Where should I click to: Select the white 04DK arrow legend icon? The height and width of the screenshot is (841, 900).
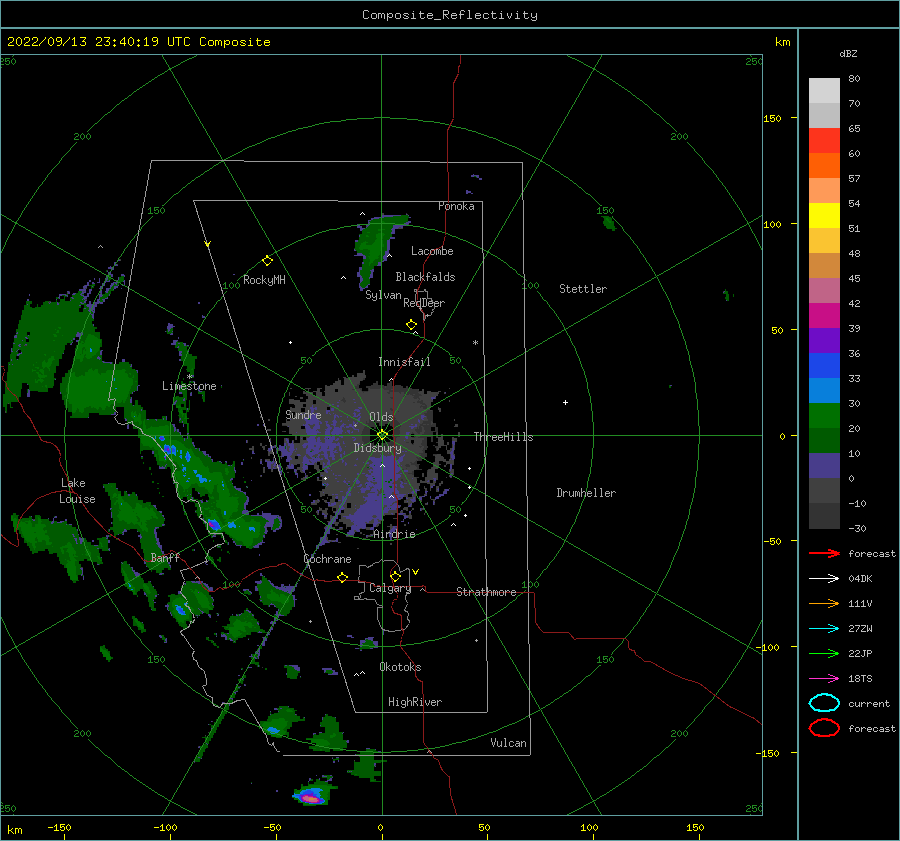coord(824,578)
